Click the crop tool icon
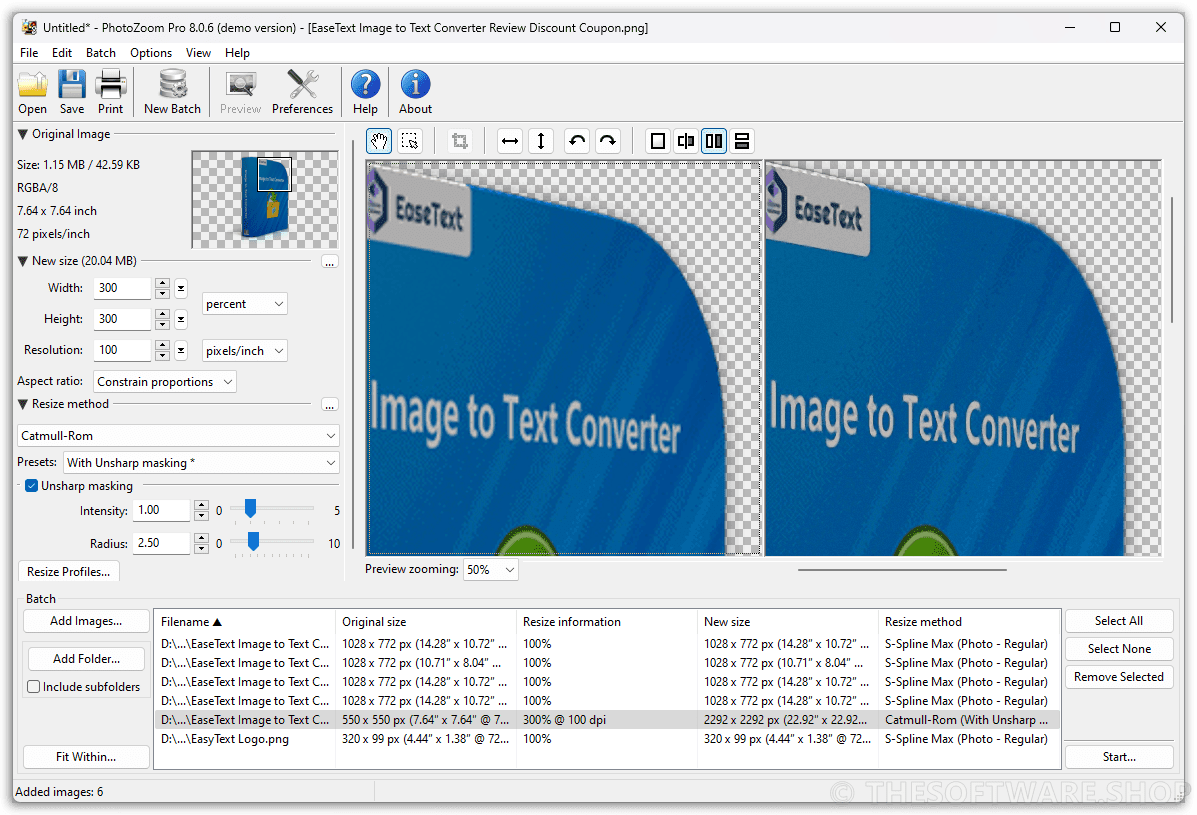The width and height of the screenshot is (1197, 815). [x=460, y=141]
